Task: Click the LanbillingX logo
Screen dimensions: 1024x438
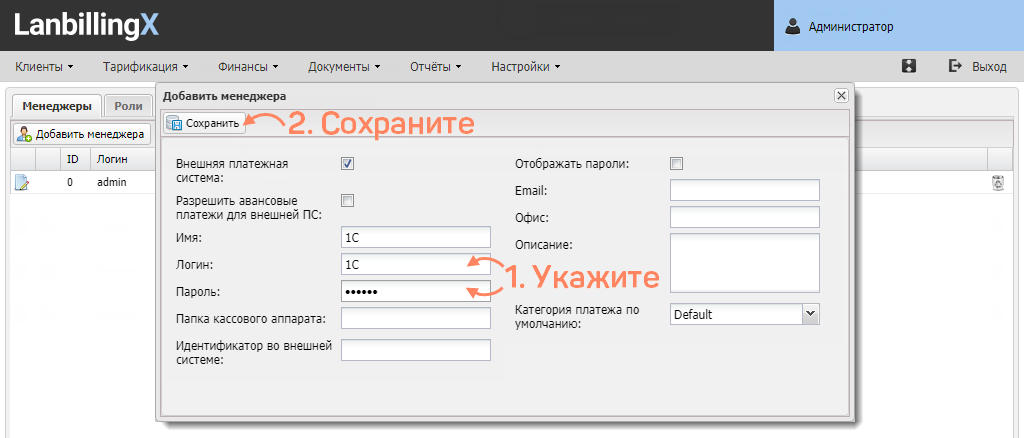Action: [x=86, y=26]
